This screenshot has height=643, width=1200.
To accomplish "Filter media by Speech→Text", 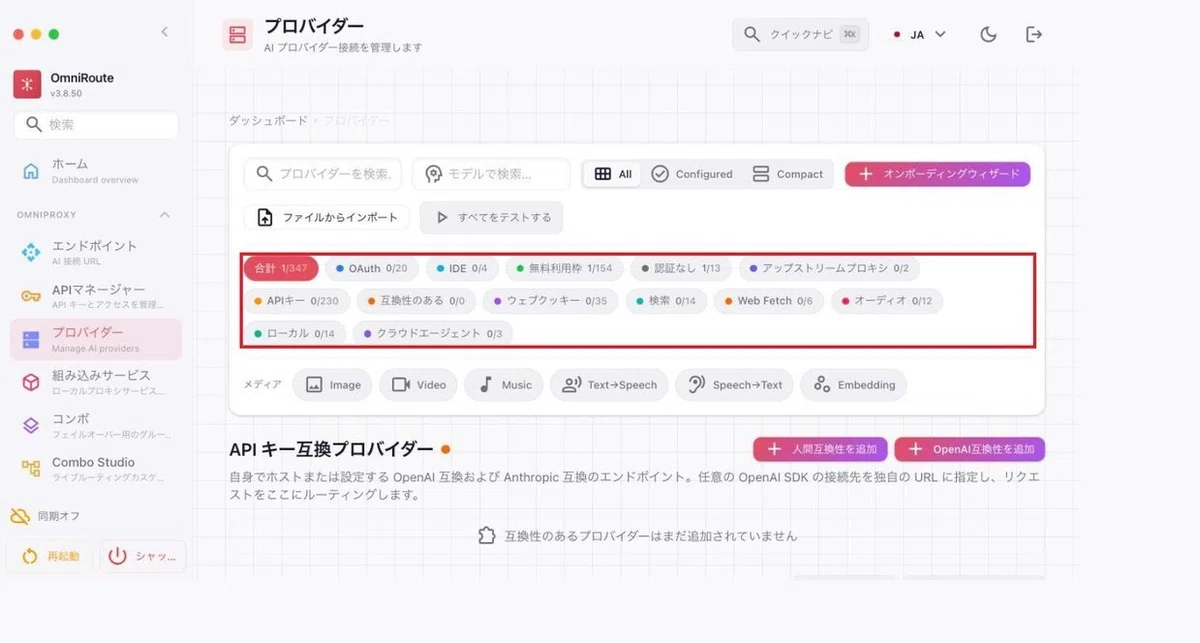I will 734,385.
